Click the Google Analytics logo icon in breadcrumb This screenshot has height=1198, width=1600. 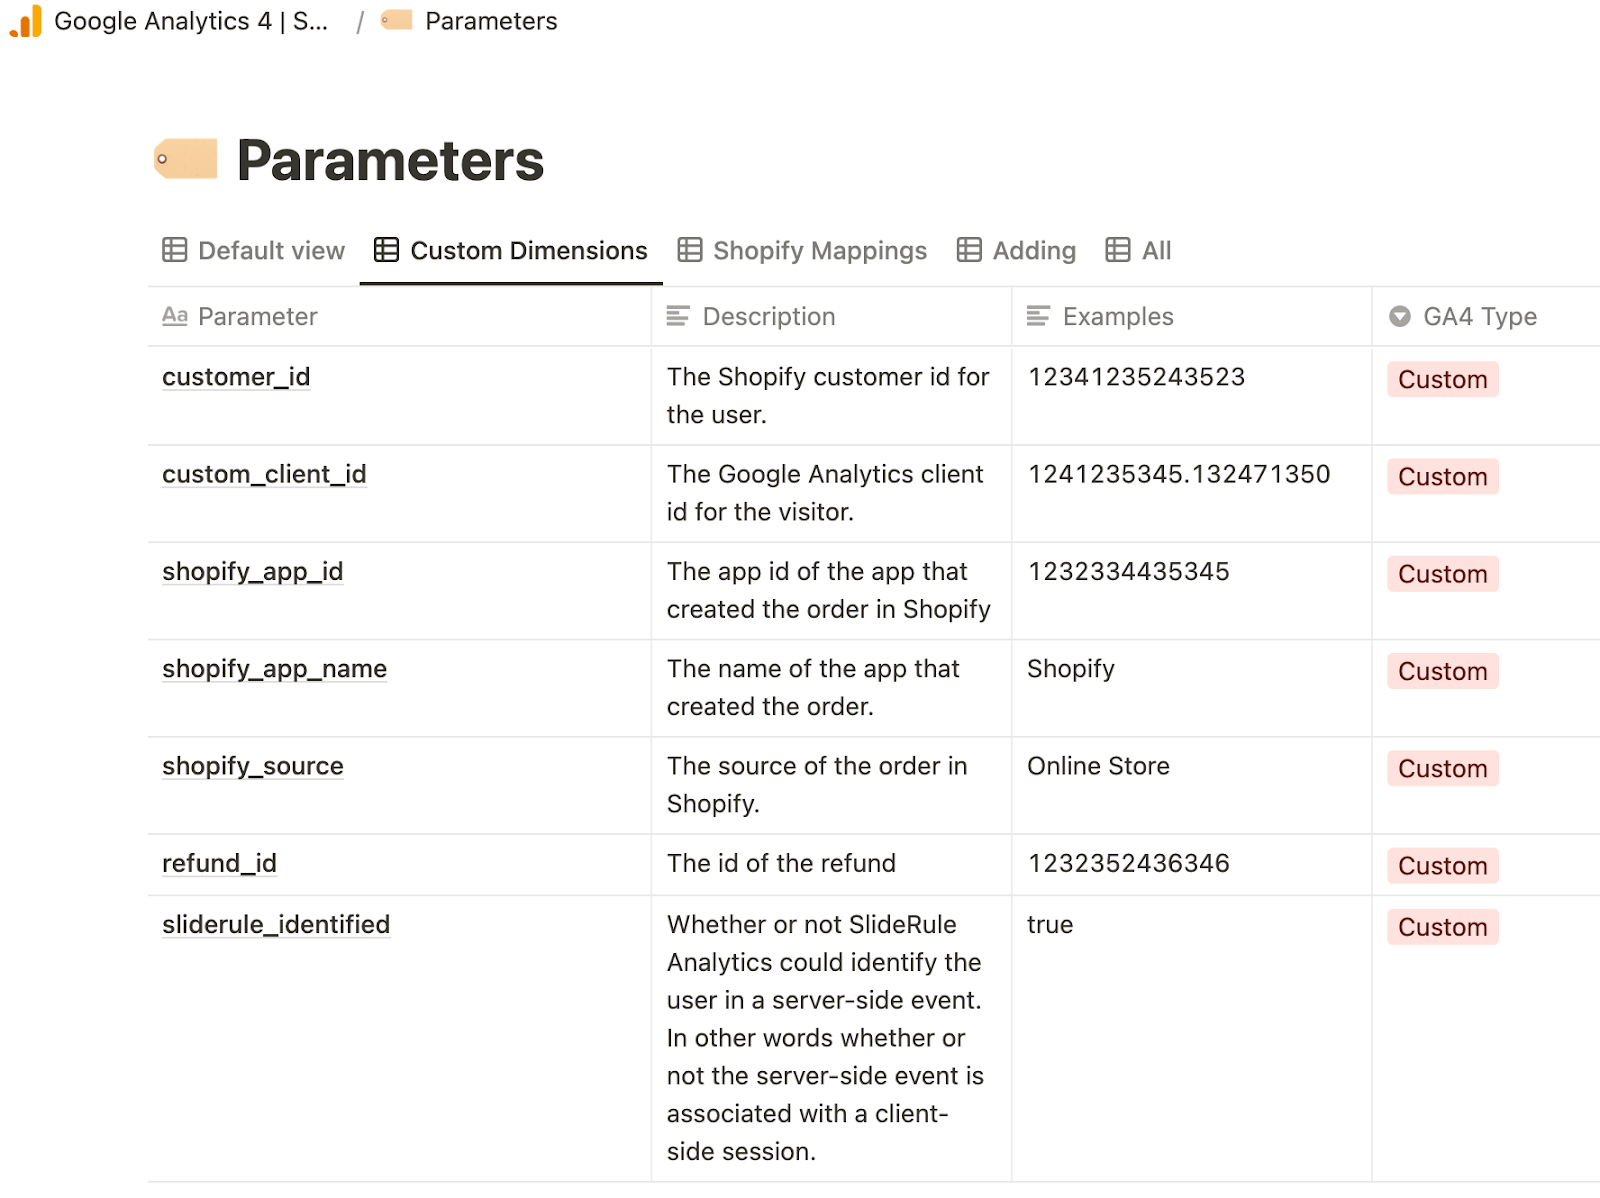coord(26,21)
